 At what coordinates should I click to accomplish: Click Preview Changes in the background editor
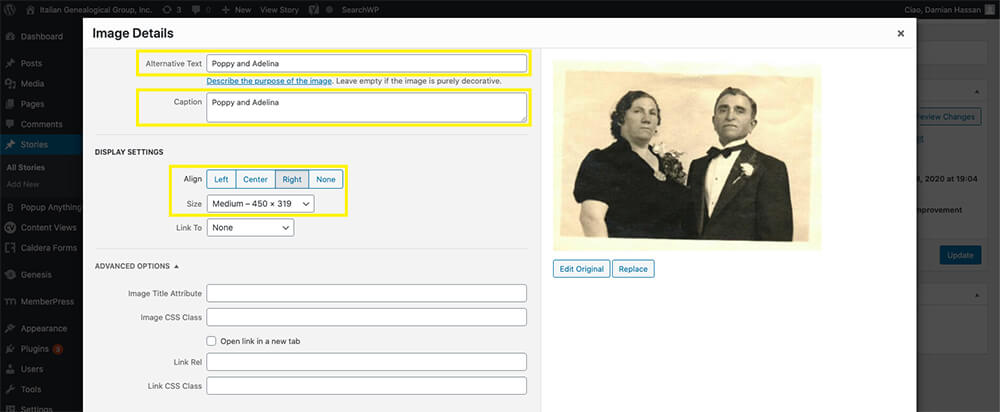pyautogui.click(x=948, y=117)
